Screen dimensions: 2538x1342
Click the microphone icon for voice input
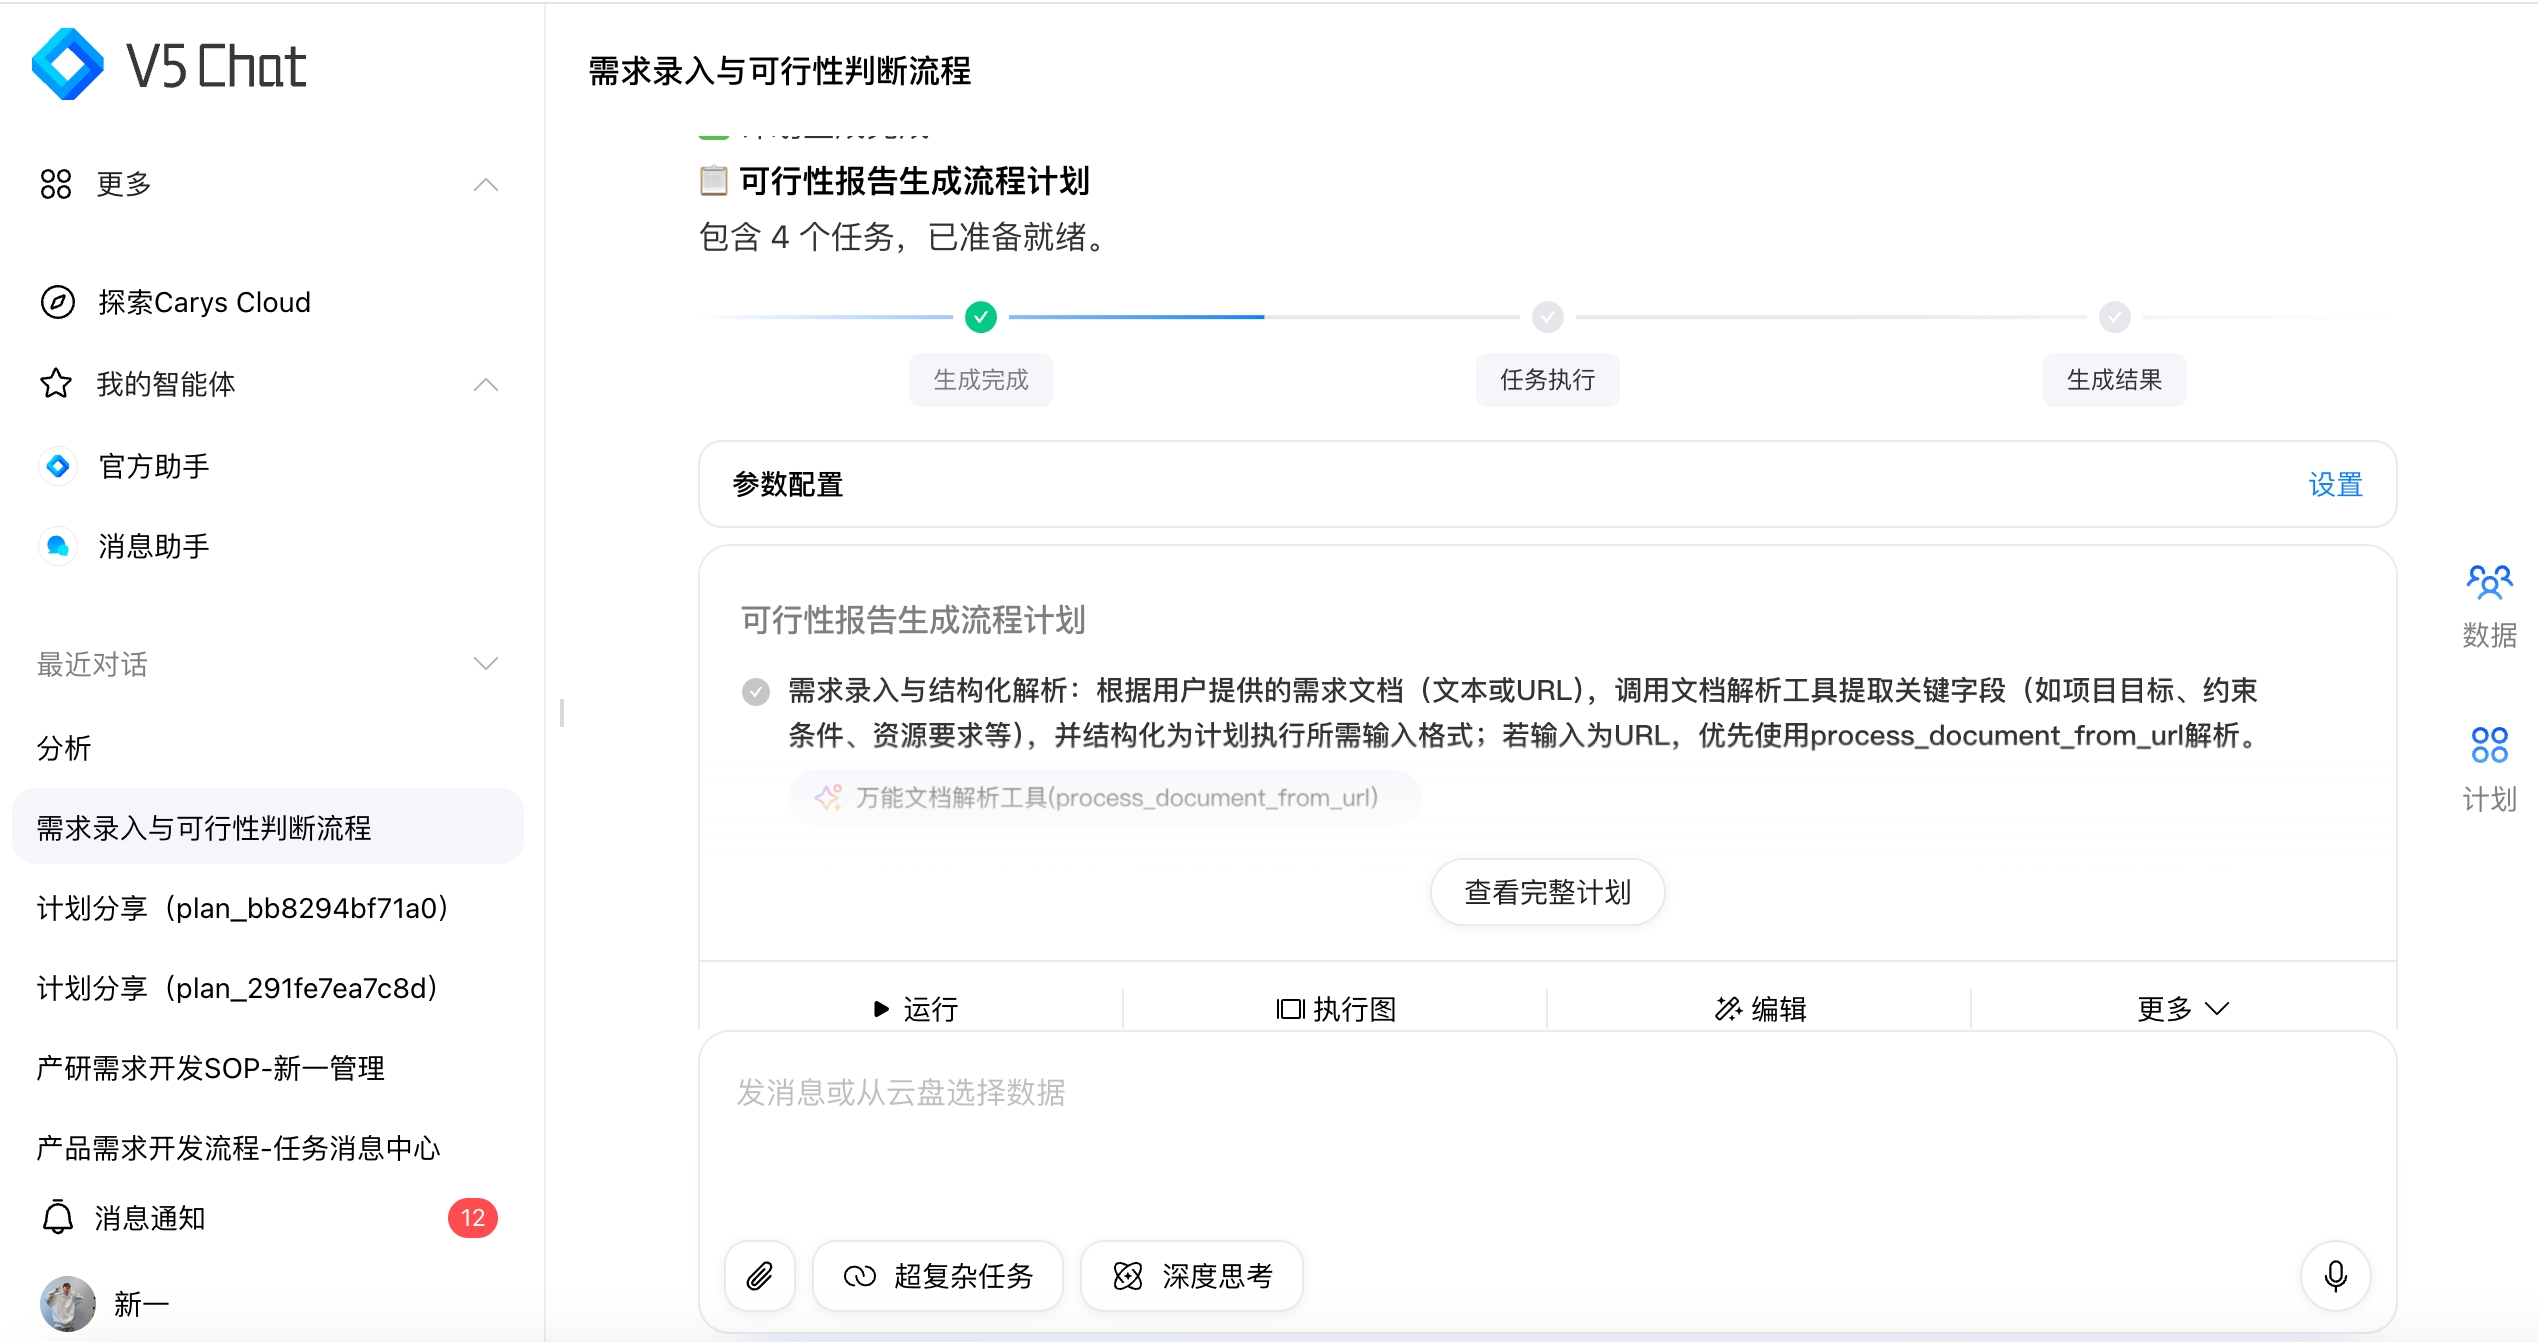point(2335,1276)
